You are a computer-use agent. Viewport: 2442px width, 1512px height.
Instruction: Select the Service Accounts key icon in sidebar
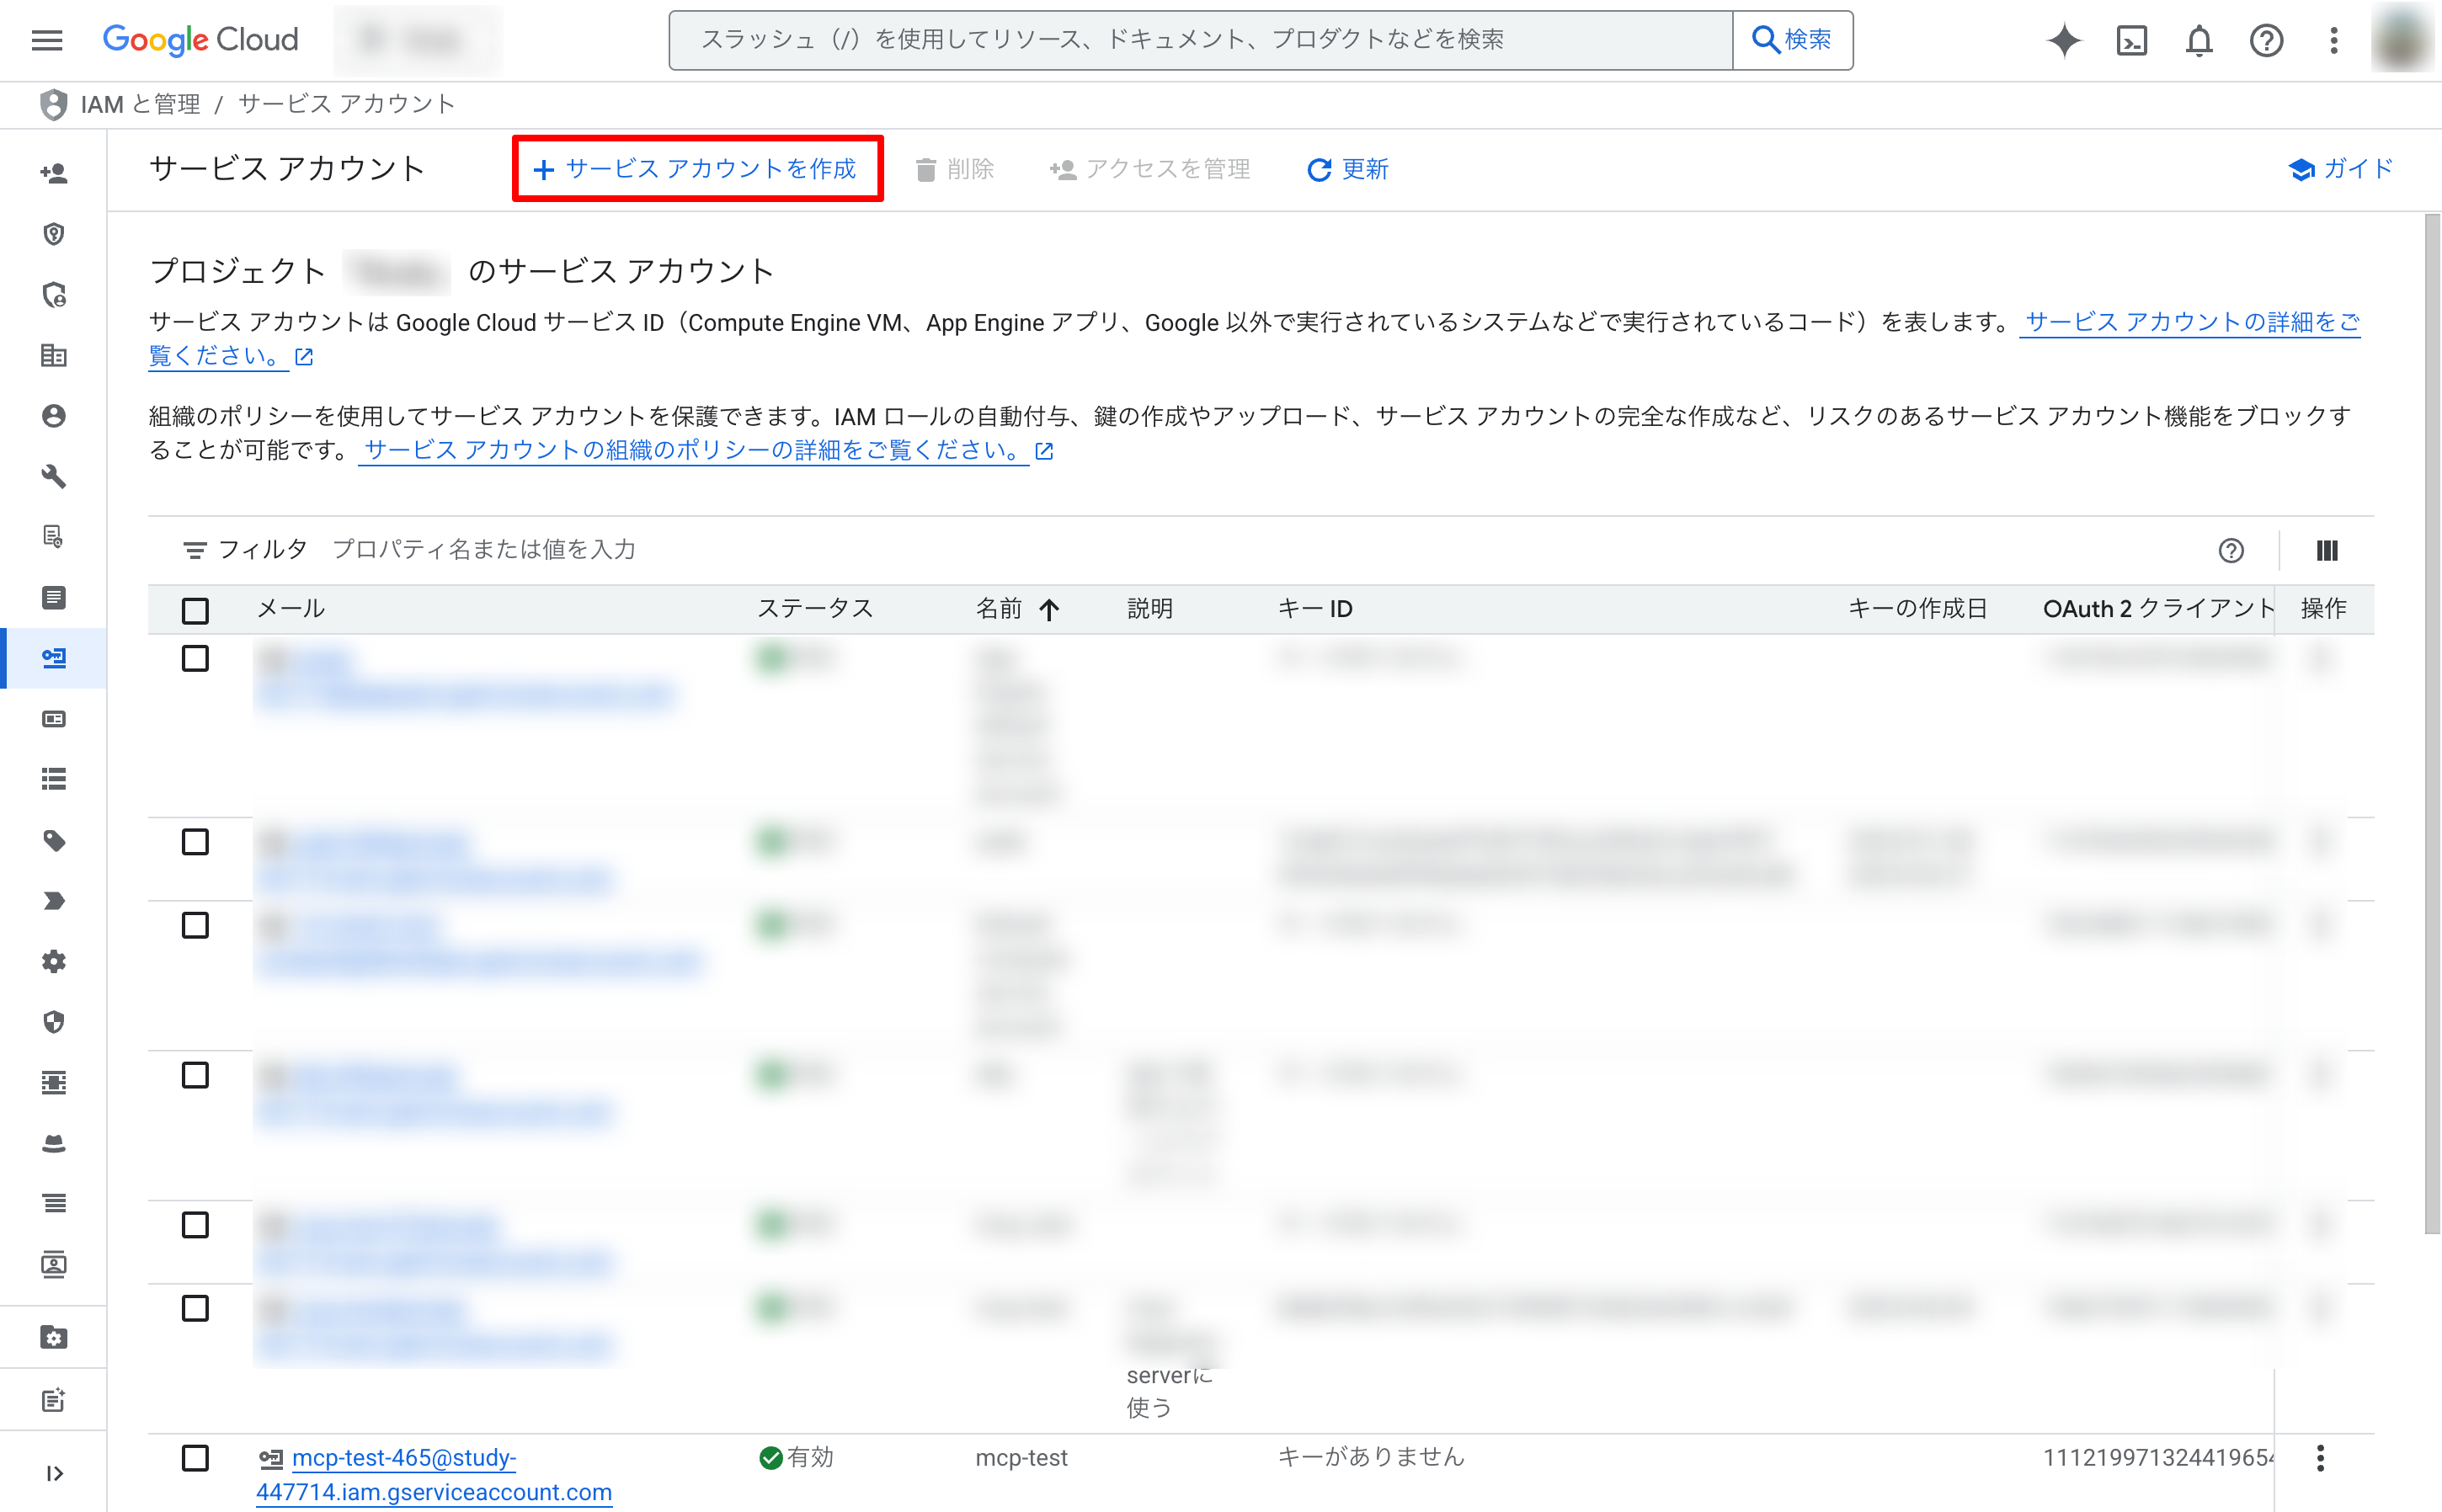tap(54, 658)
